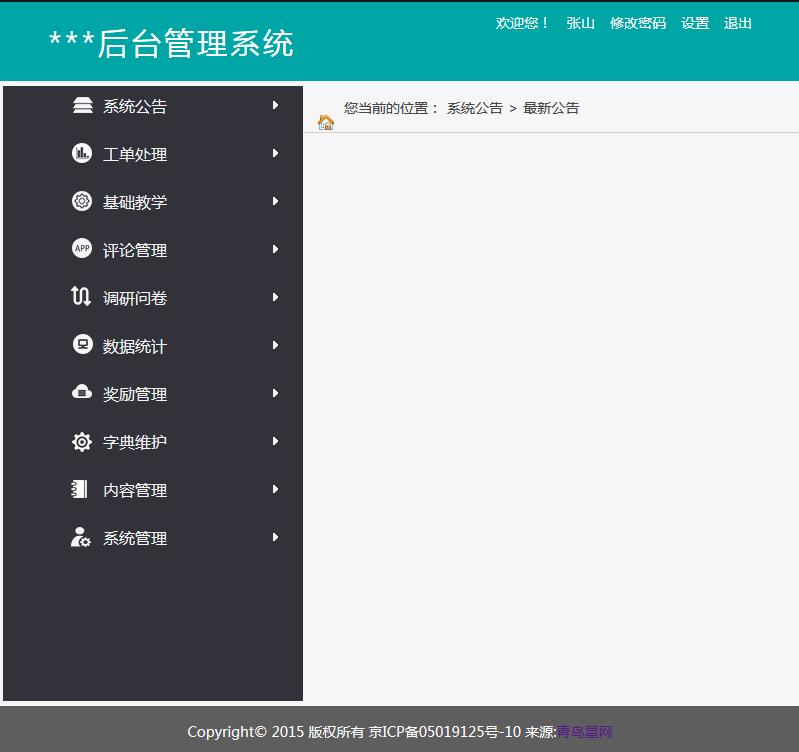Click the 青岛星网 footer link
Viewport: 799px width, 752px height.
pos(584,732)
